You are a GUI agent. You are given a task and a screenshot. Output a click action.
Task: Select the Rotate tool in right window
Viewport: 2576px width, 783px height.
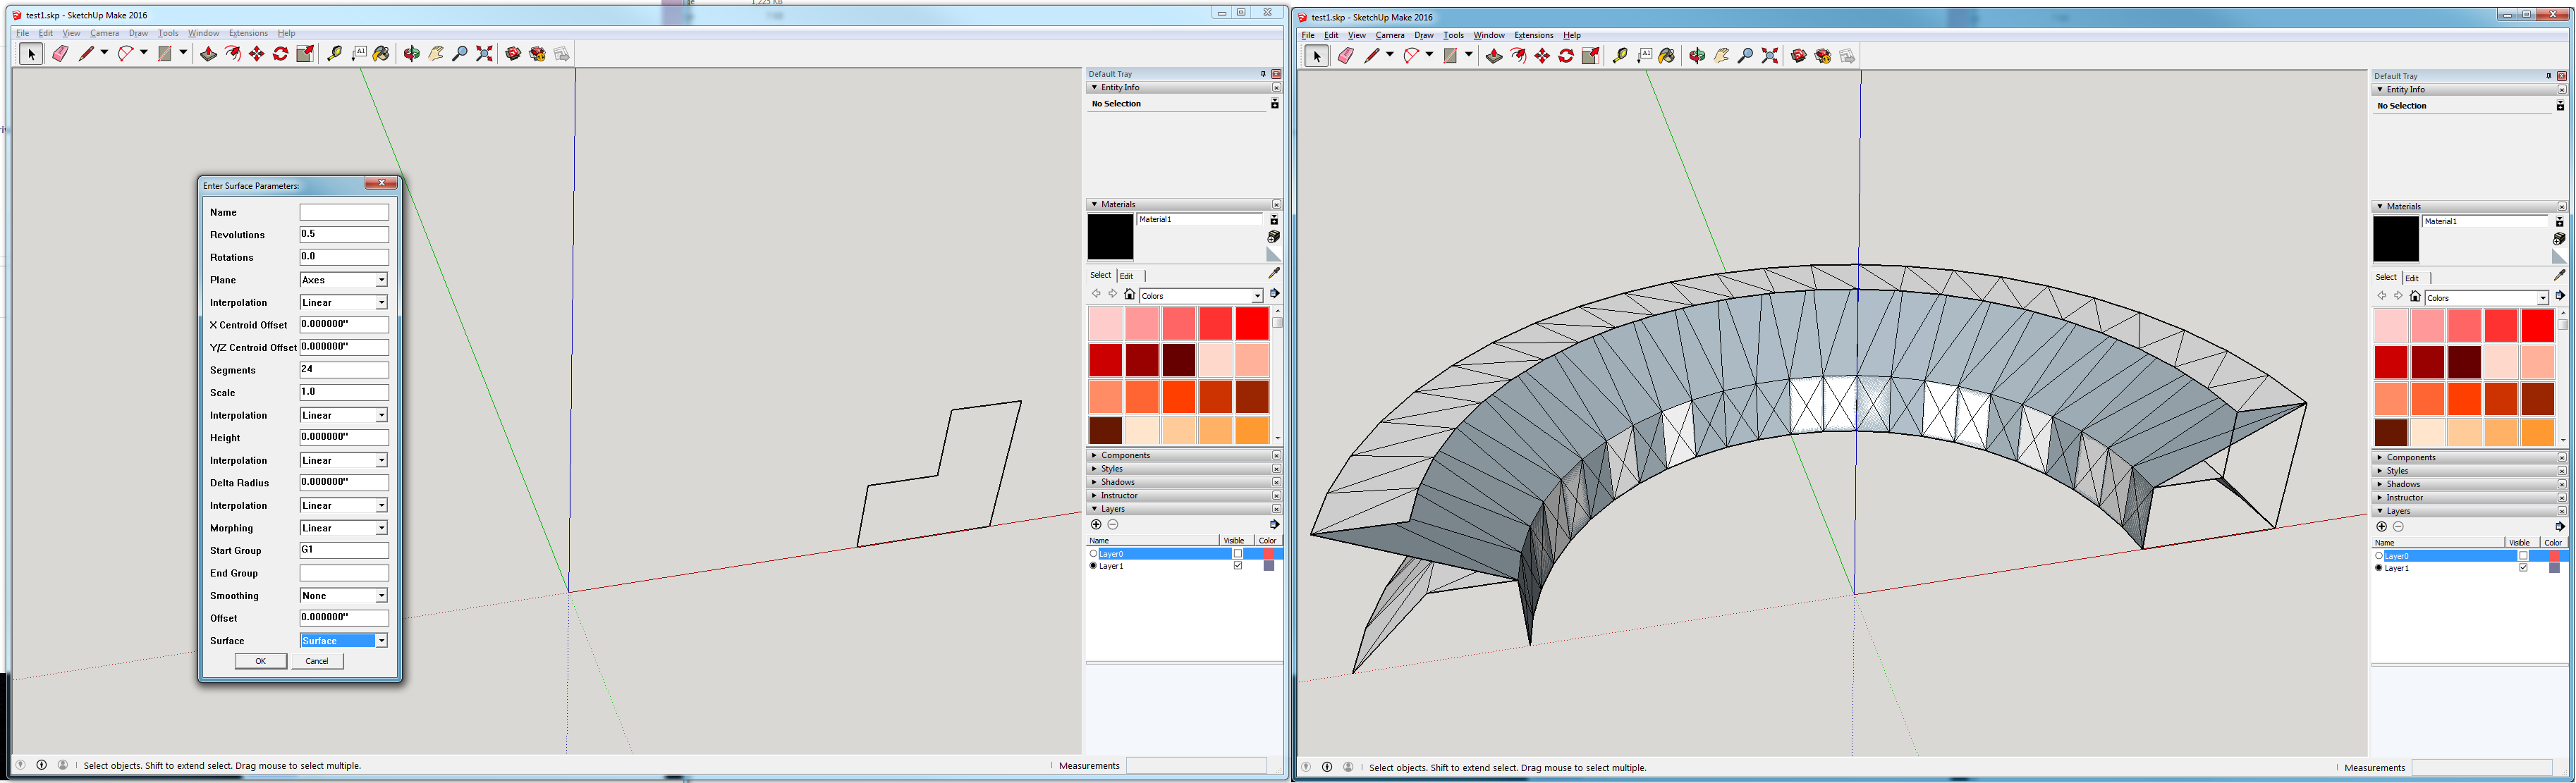point(1566,56)
